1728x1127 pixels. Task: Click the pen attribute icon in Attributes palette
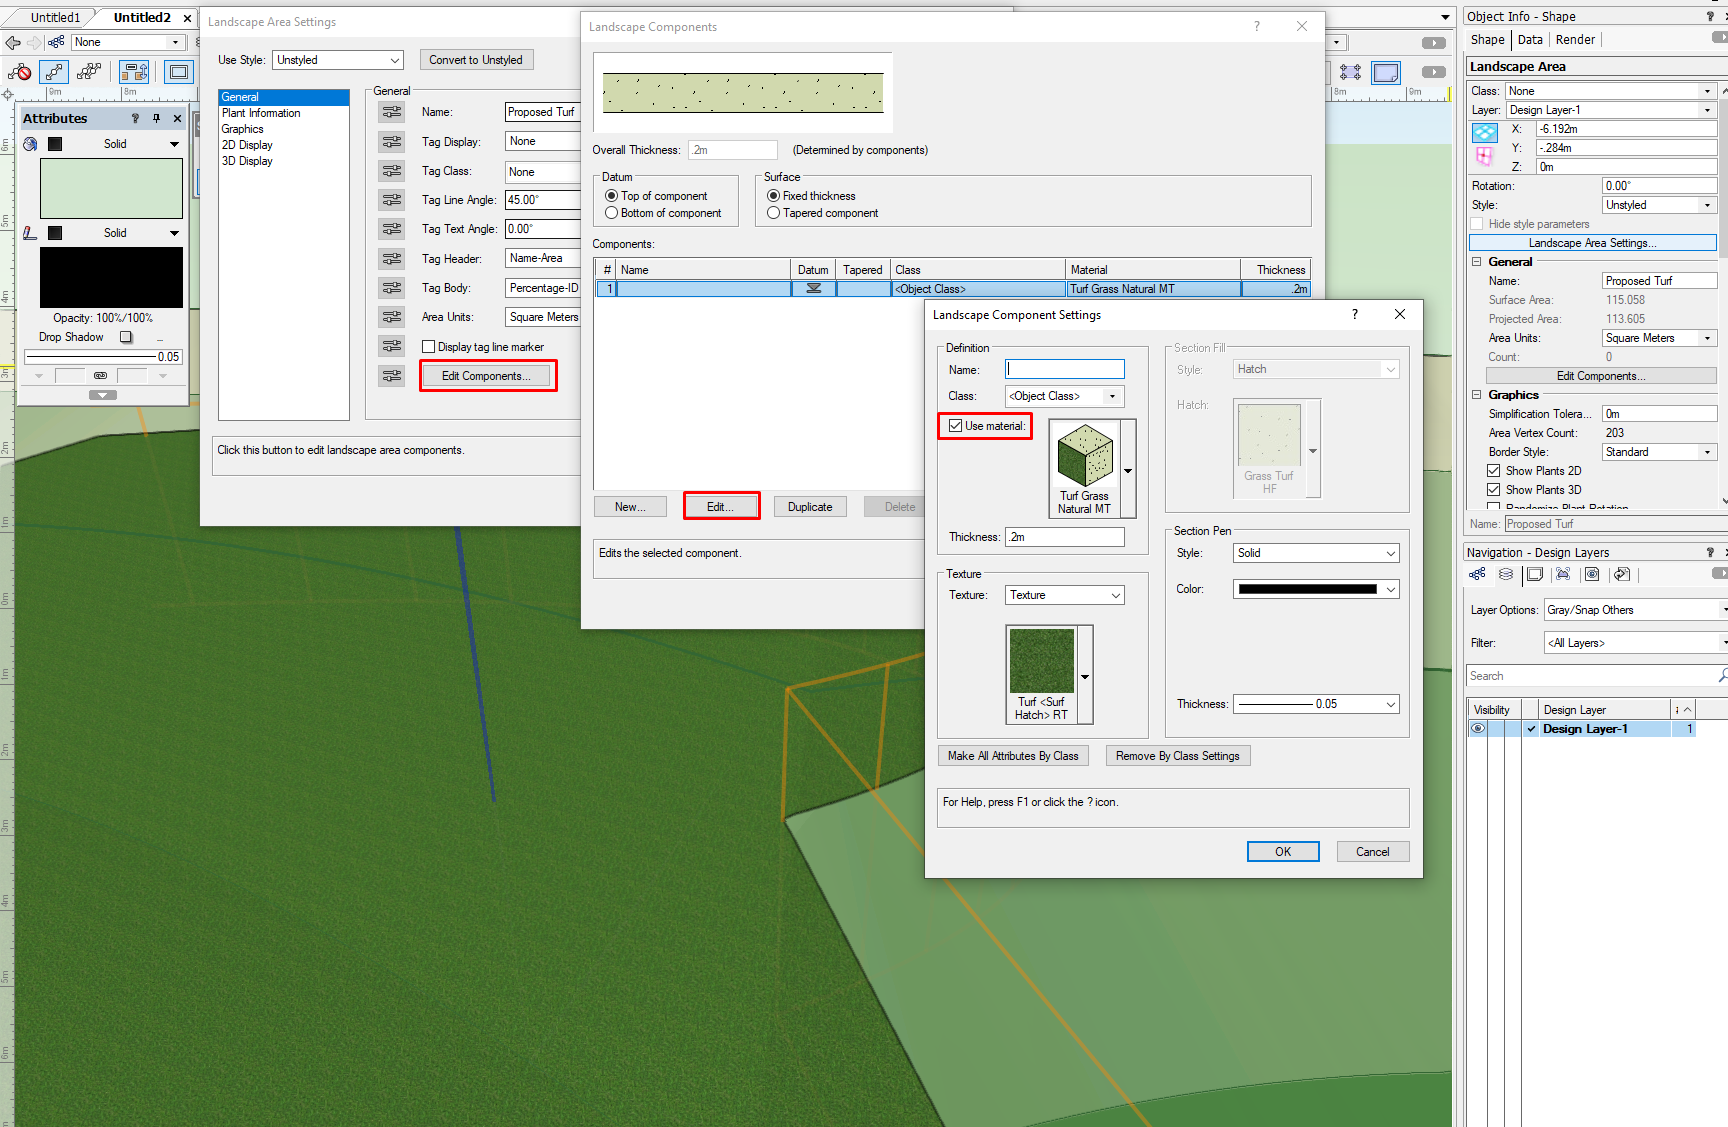(x=30, y=233)
